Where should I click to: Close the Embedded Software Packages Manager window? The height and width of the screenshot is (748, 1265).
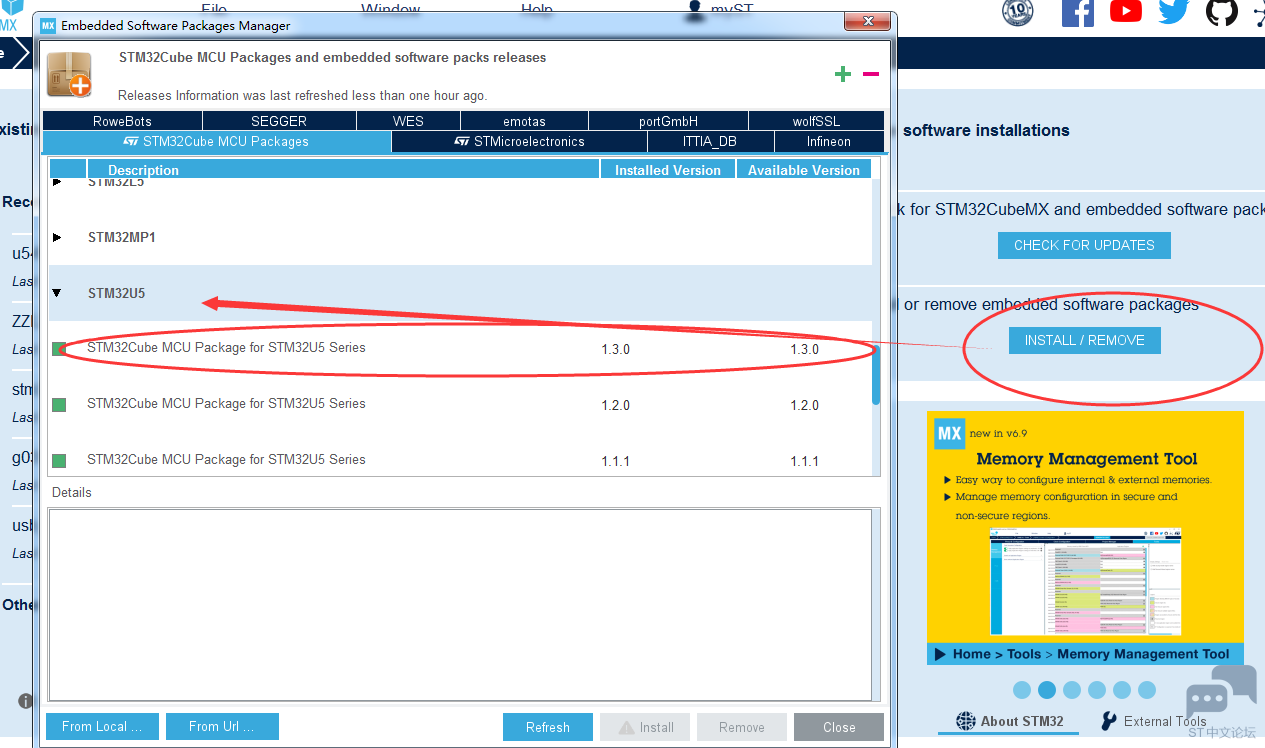[x=867, y=23]
